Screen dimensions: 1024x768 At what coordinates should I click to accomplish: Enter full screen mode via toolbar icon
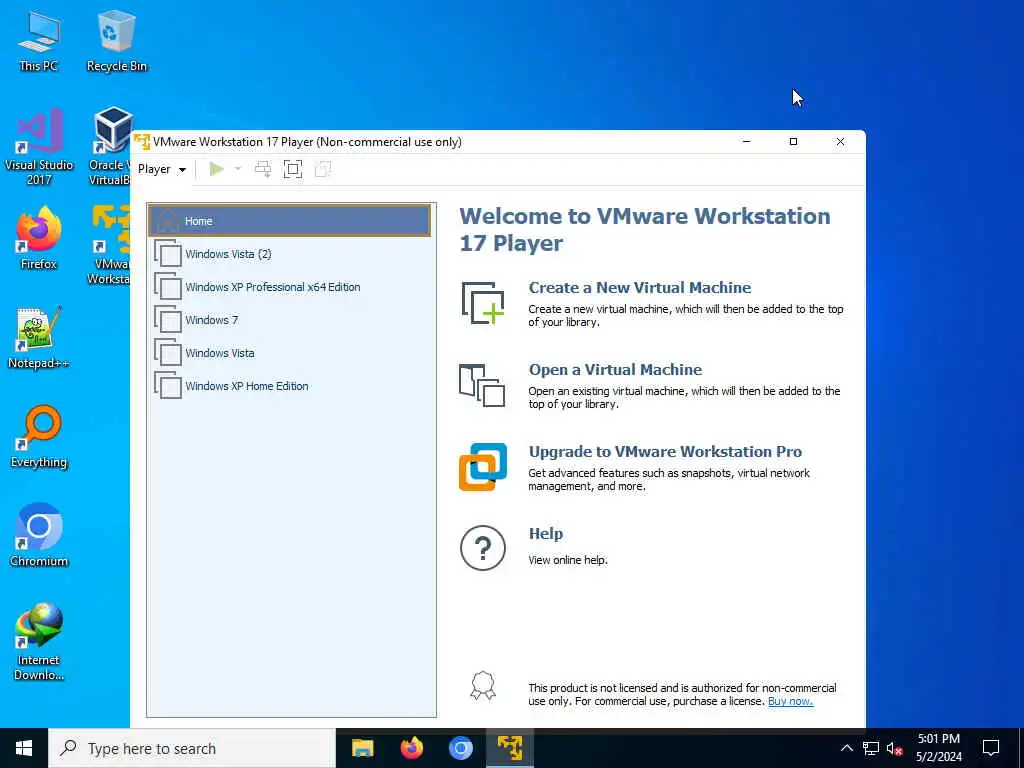[293, 169]
